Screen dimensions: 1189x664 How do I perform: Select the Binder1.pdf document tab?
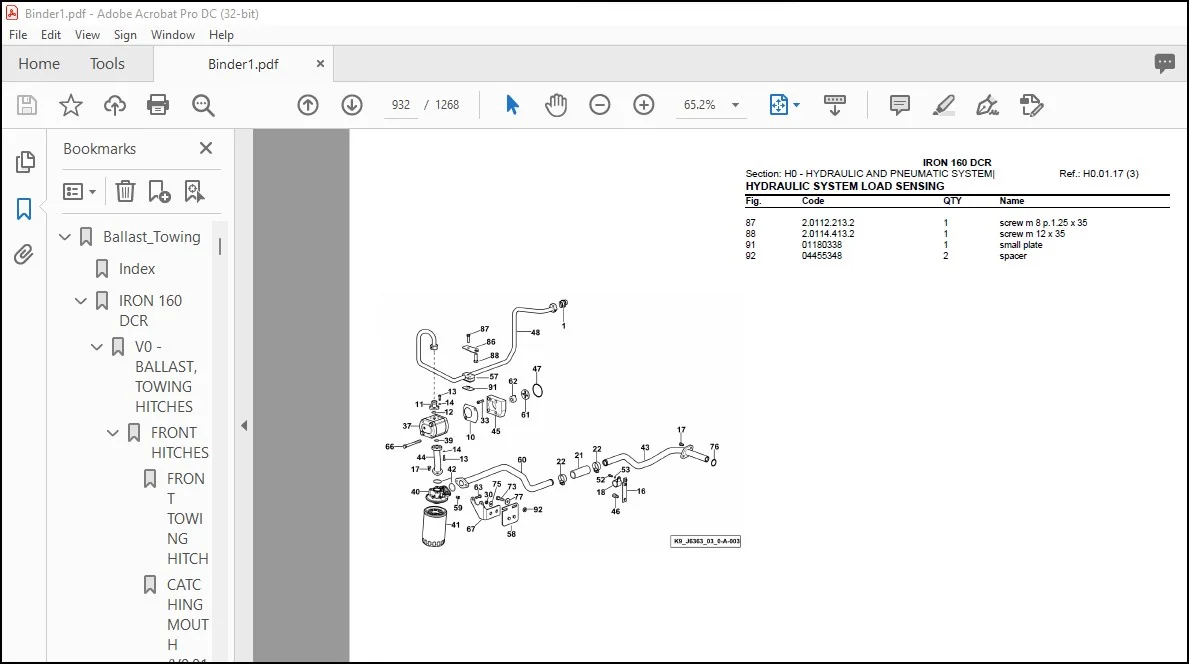click(243, 64)
